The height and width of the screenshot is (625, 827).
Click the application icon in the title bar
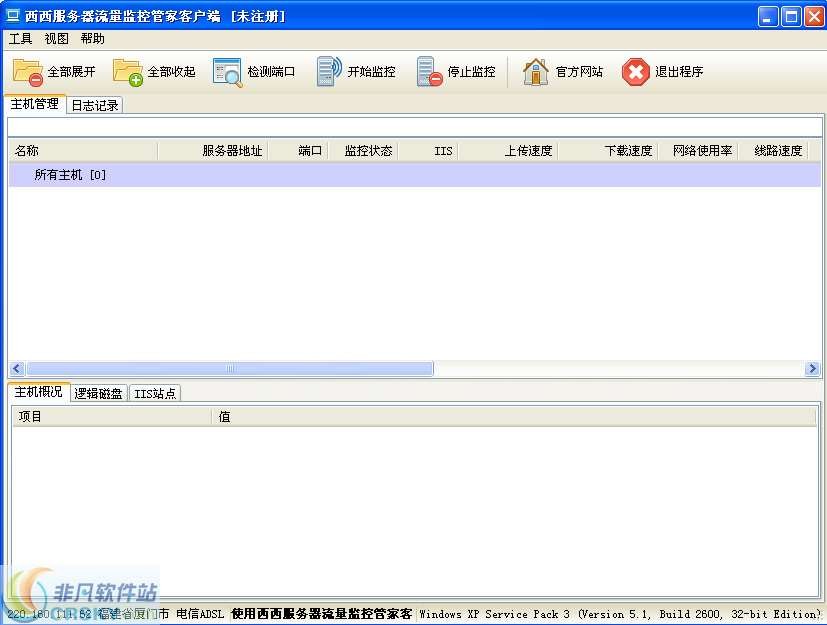point(12,15)
